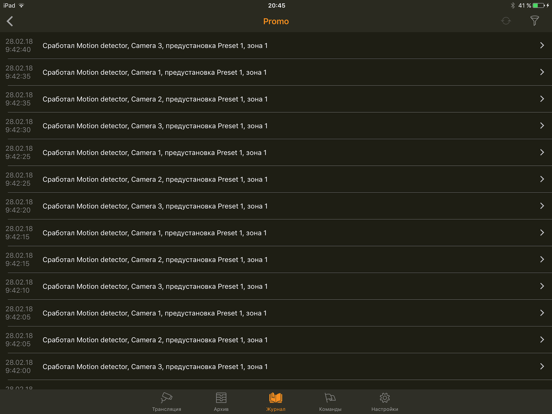The image size is (552, 414).
Task: Tap the chevron of 9:42:15 Camera 1 event
Action: pyautogui.click(x=542, y=233)
